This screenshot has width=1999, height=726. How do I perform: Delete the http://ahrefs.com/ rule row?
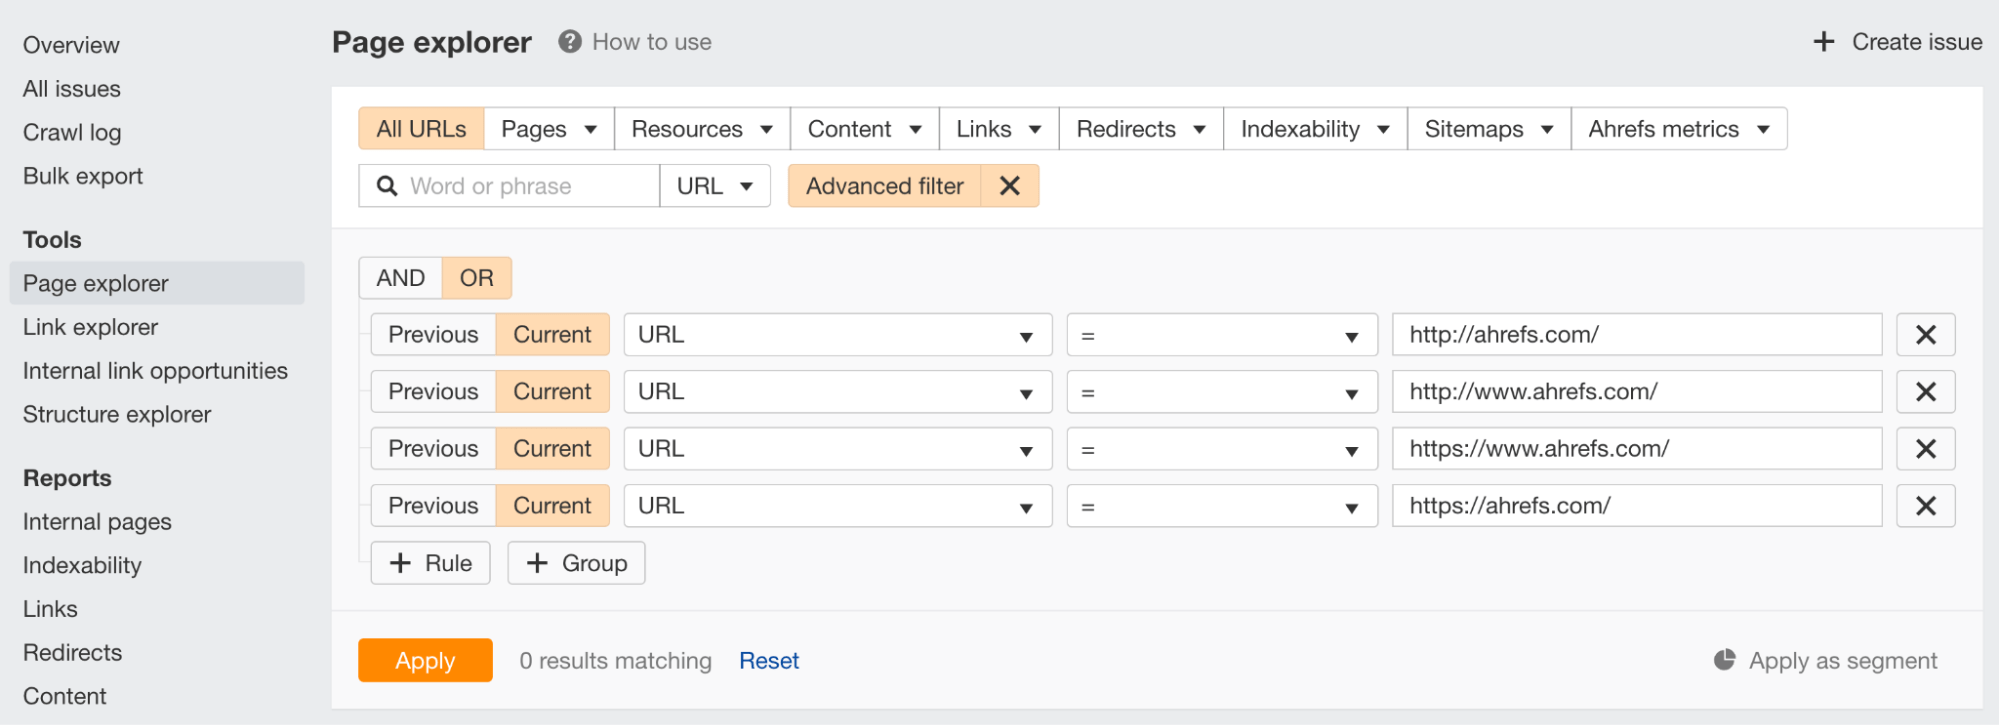(1925, 335)
